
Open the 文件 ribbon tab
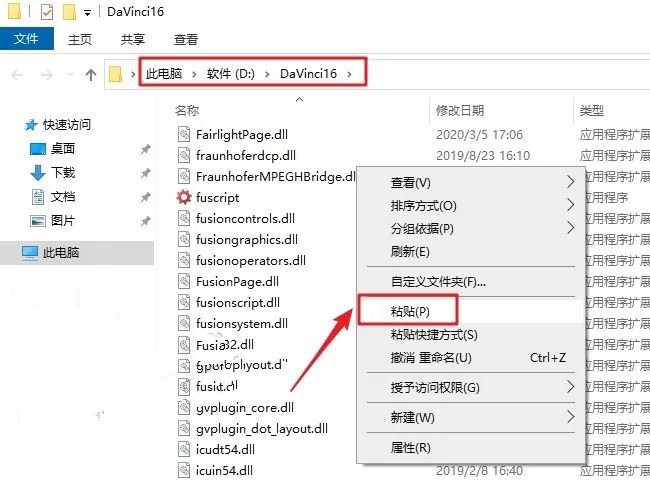(x=27, y=39)
